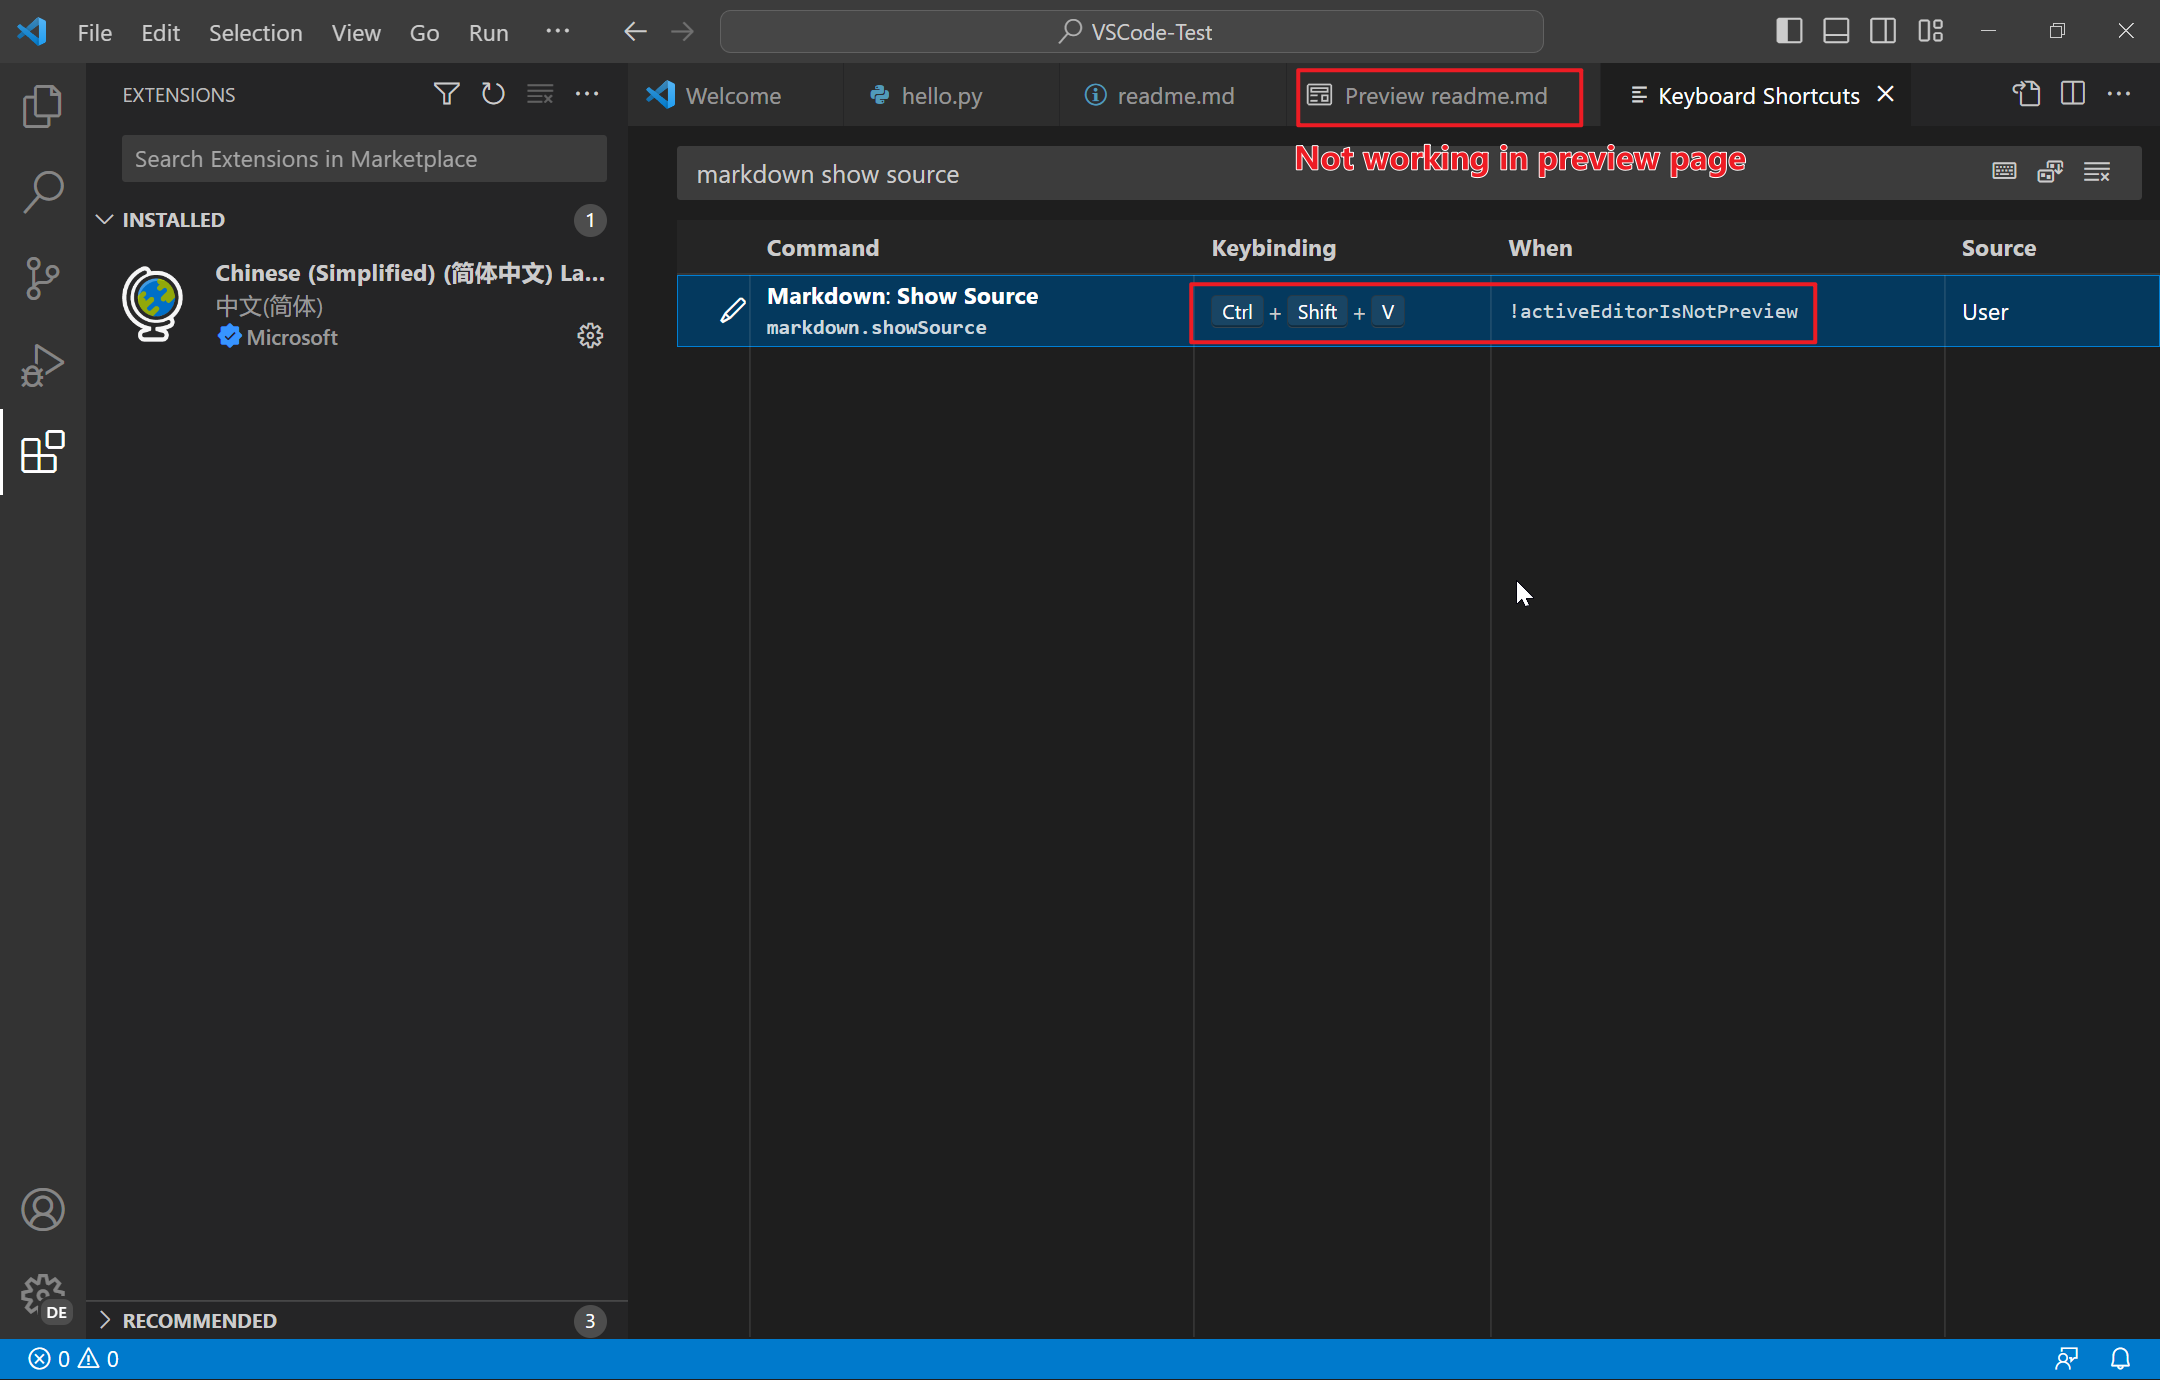Refresh the installed extensions list
The width and height of the screenshot is (2160, 1380).
coord(492,93)
